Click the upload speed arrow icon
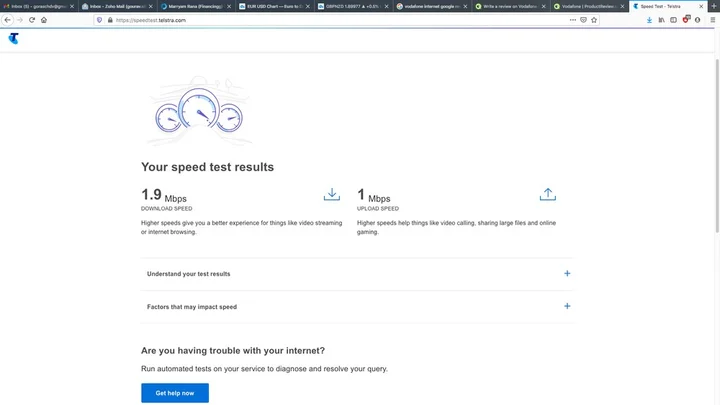Screen dimensions: 720x405 [547, 194]
